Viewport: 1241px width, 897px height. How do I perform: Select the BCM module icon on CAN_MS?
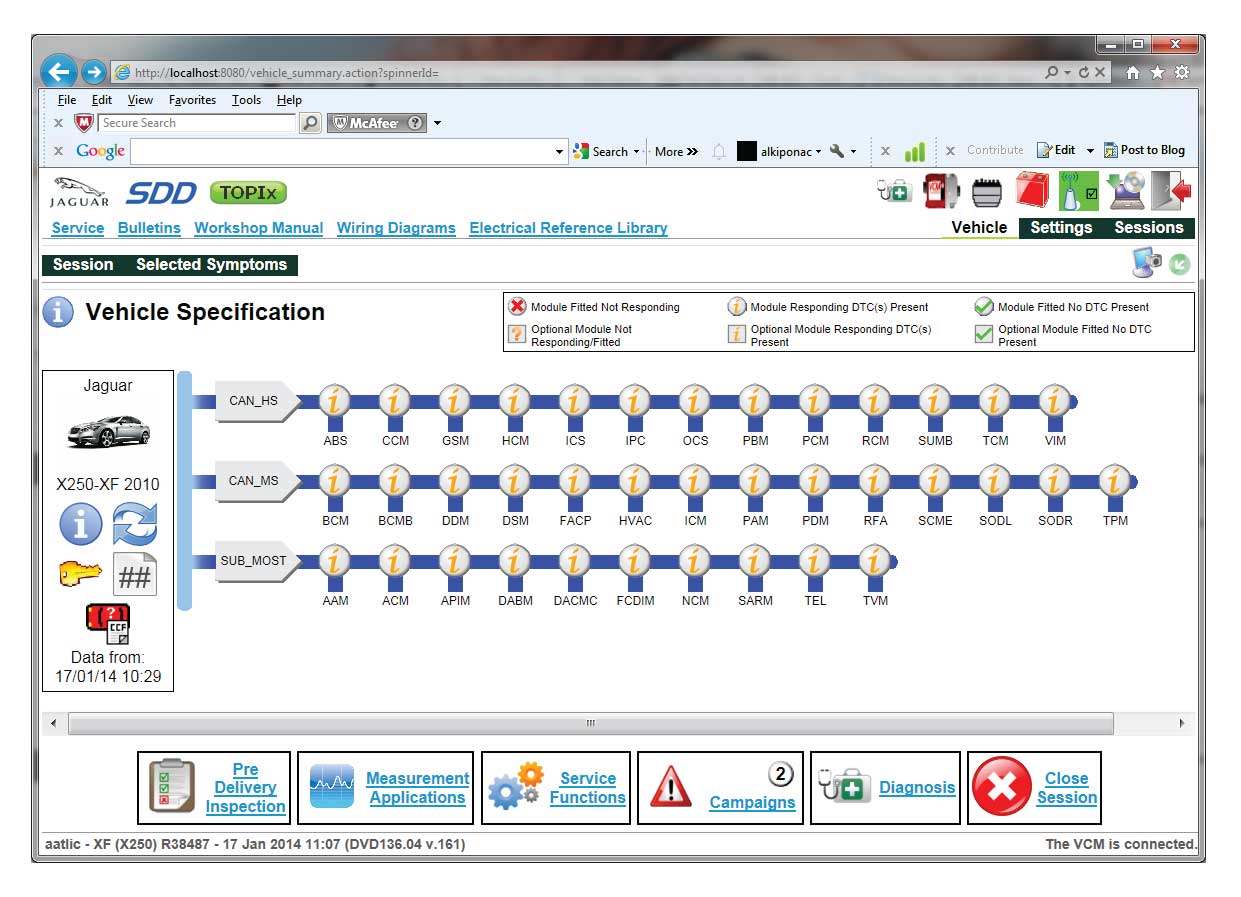pyautogui.click(x=335, y=482)
